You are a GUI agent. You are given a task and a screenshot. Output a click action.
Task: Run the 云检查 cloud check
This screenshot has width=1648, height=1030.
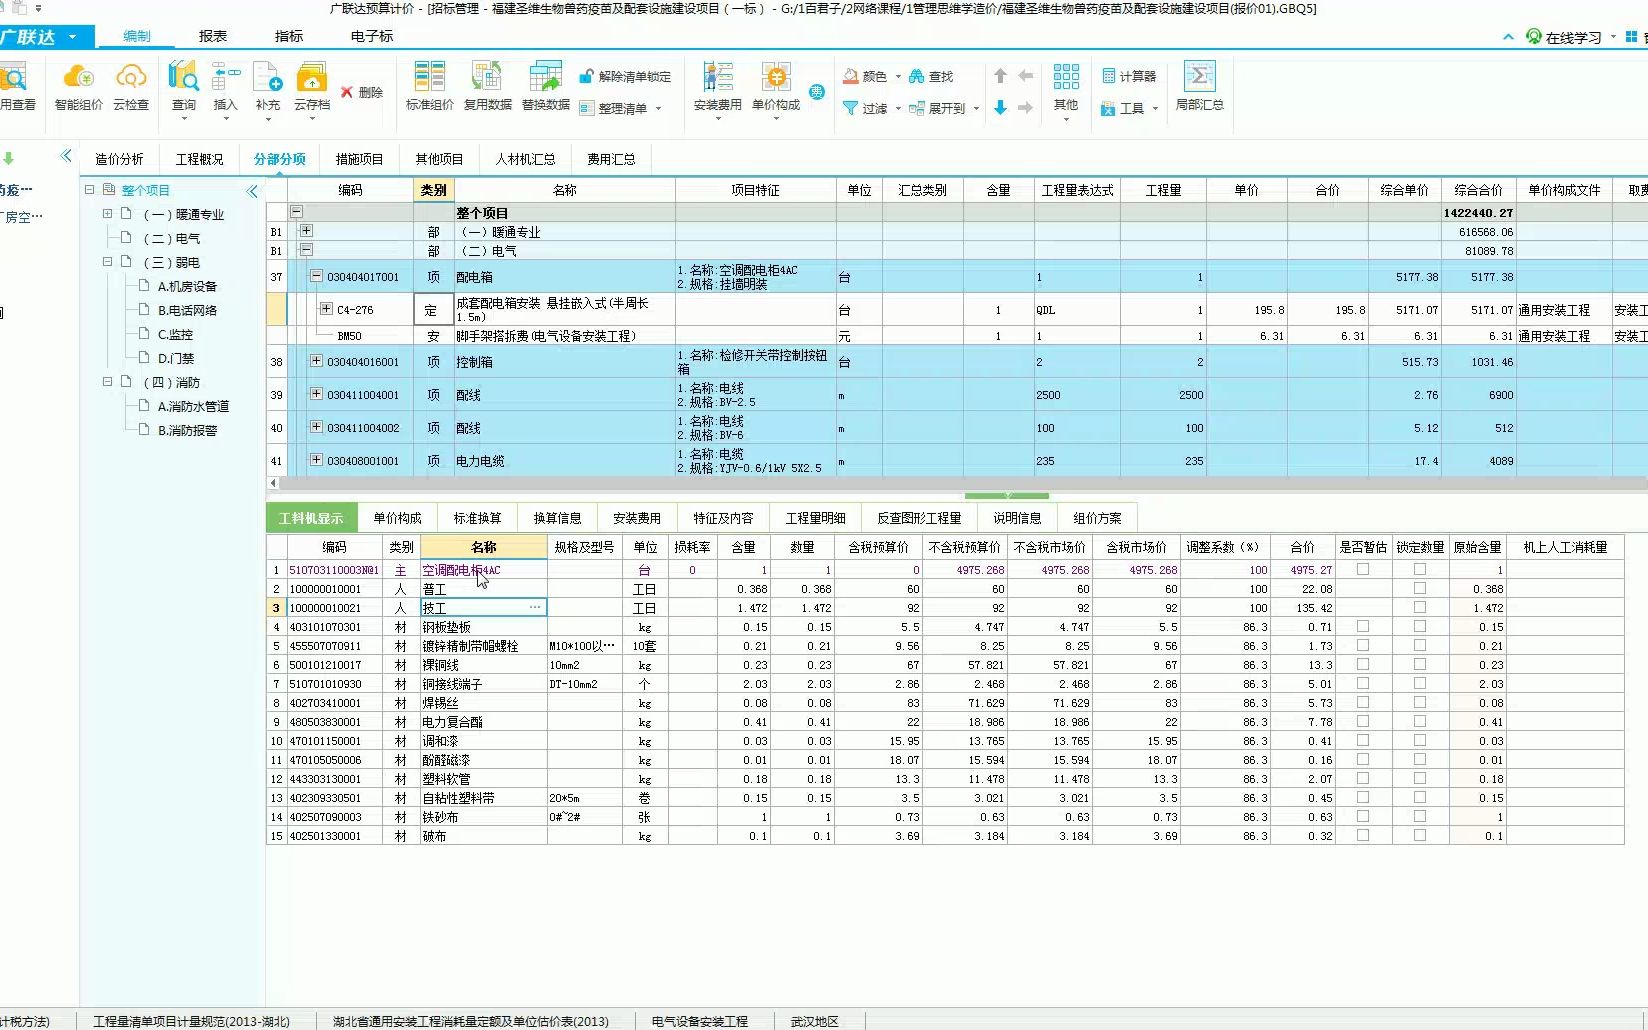point(131,86)
